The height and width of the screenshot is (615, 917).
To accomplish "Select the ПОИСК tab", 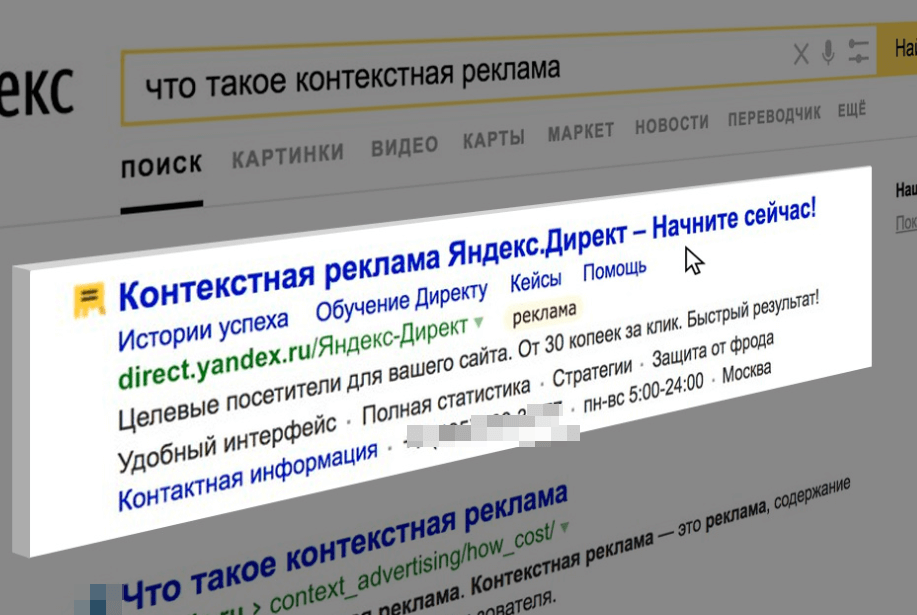I will [161, 167].
